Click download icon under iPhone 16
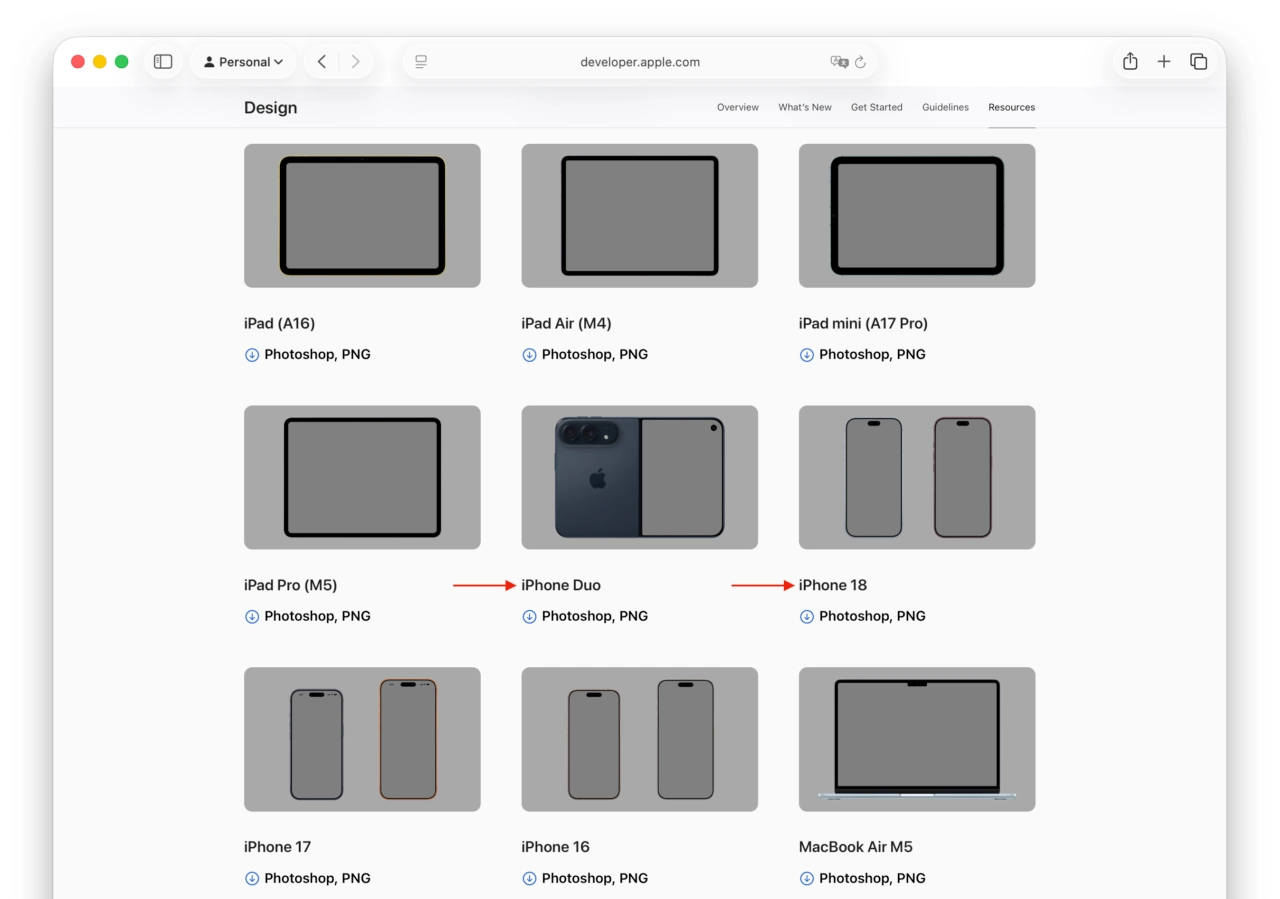The width and height of the screenshot is (1280, 899). click(529, 879)
